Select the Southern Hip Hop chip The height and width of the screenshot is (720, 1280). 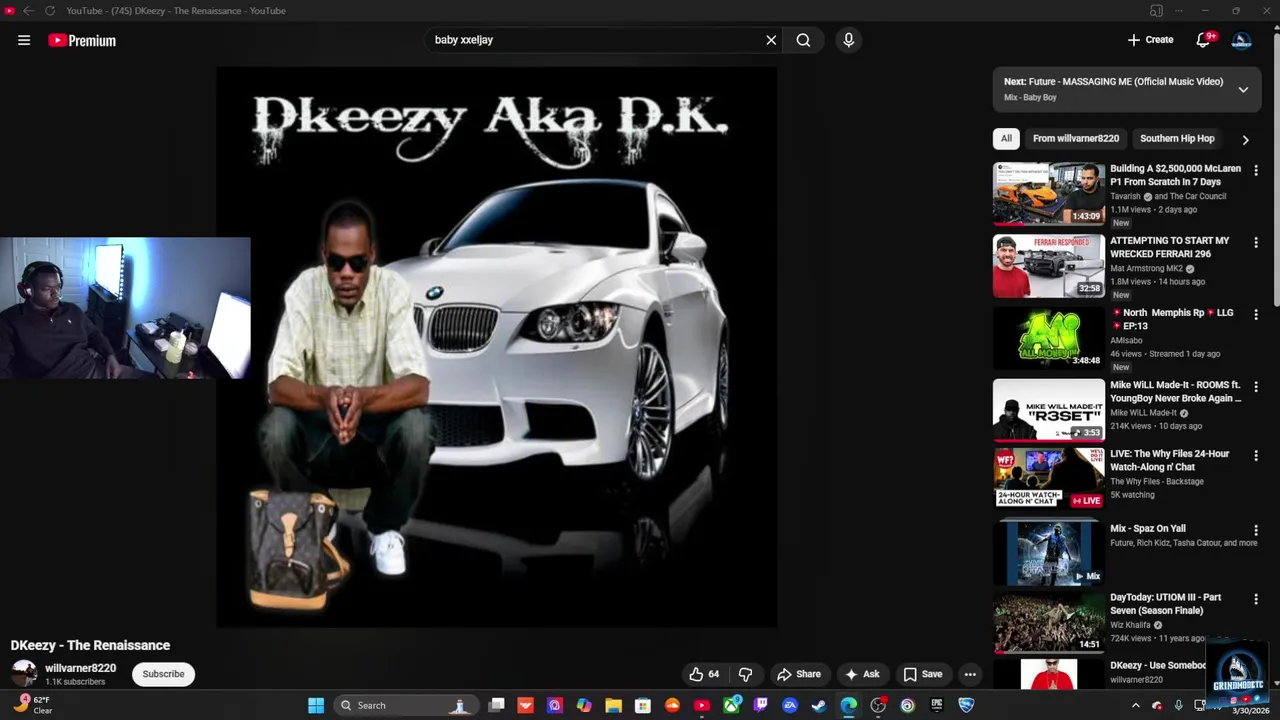click(x=1177, y=139)
